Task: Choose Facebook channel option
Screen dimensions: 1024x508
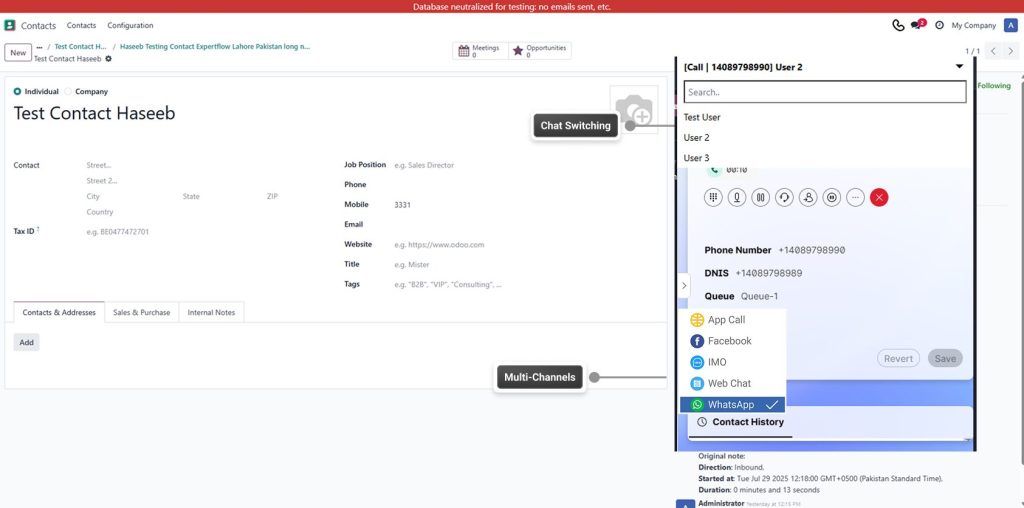Action: (x=733, y=341)
